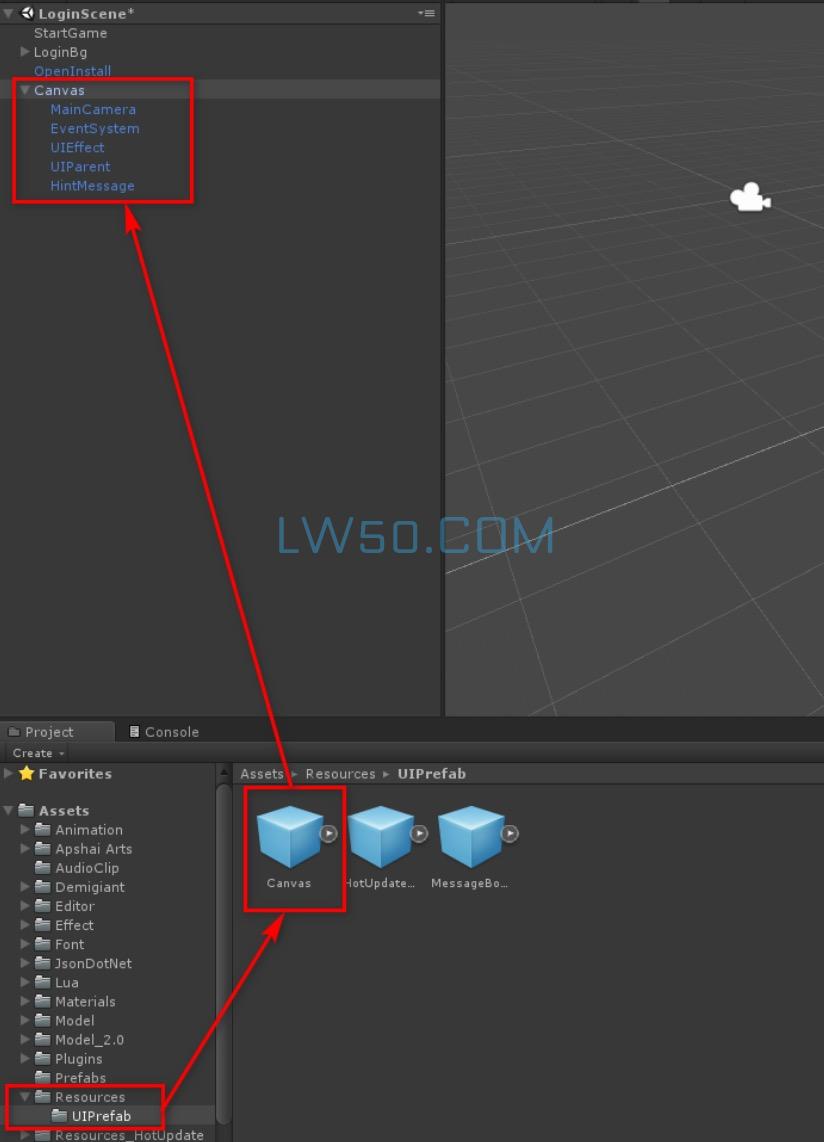
Task: Select the UIPrefab folder in tree
Action: (100, 1116)
